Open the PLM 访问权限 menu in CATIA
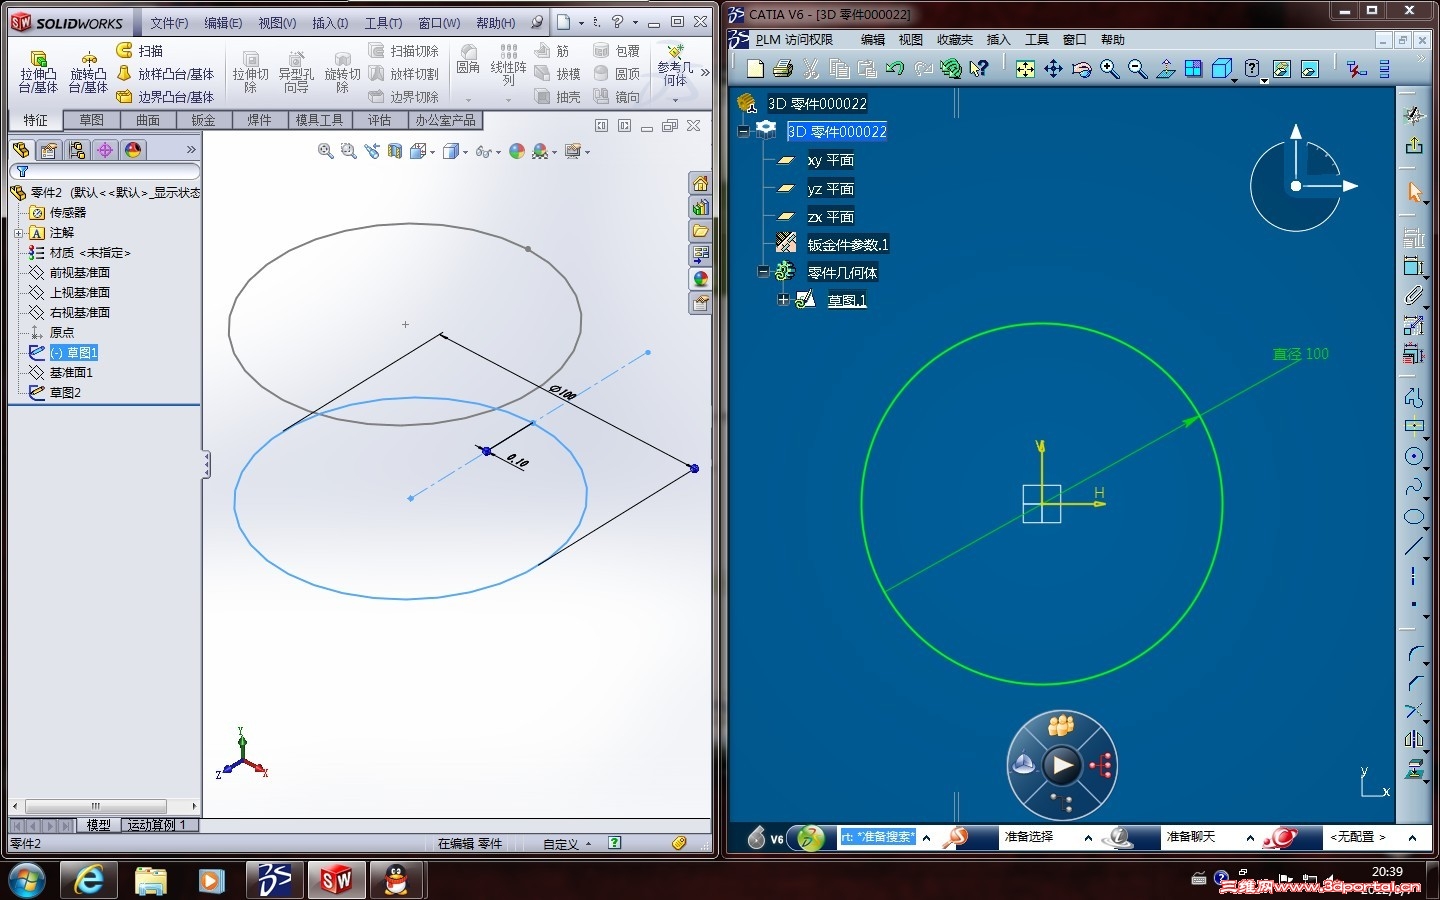 click(794, 40)
